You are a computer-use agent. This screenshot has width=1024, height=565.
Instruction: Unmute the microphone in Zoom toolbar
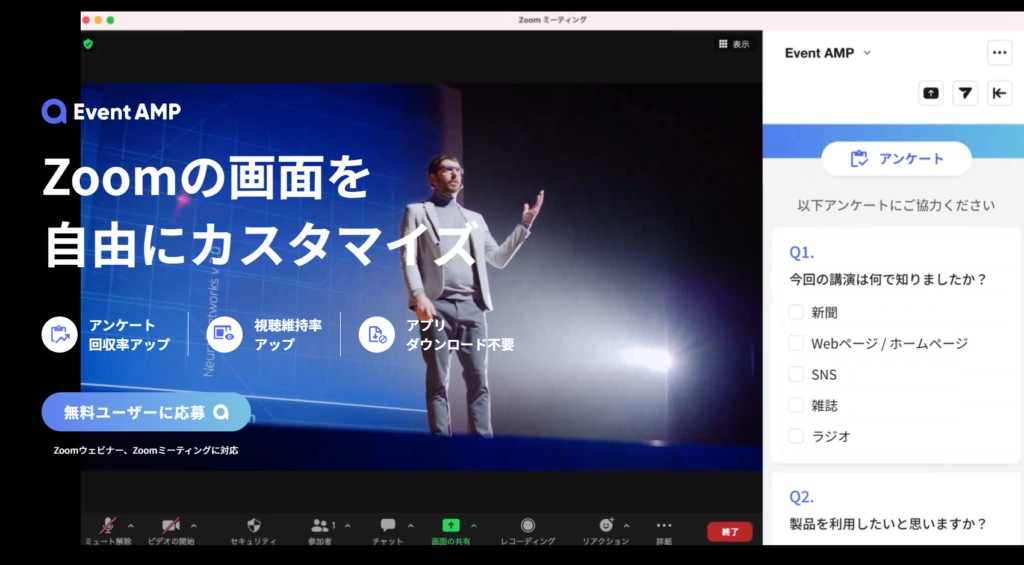(x=108, y=525)
